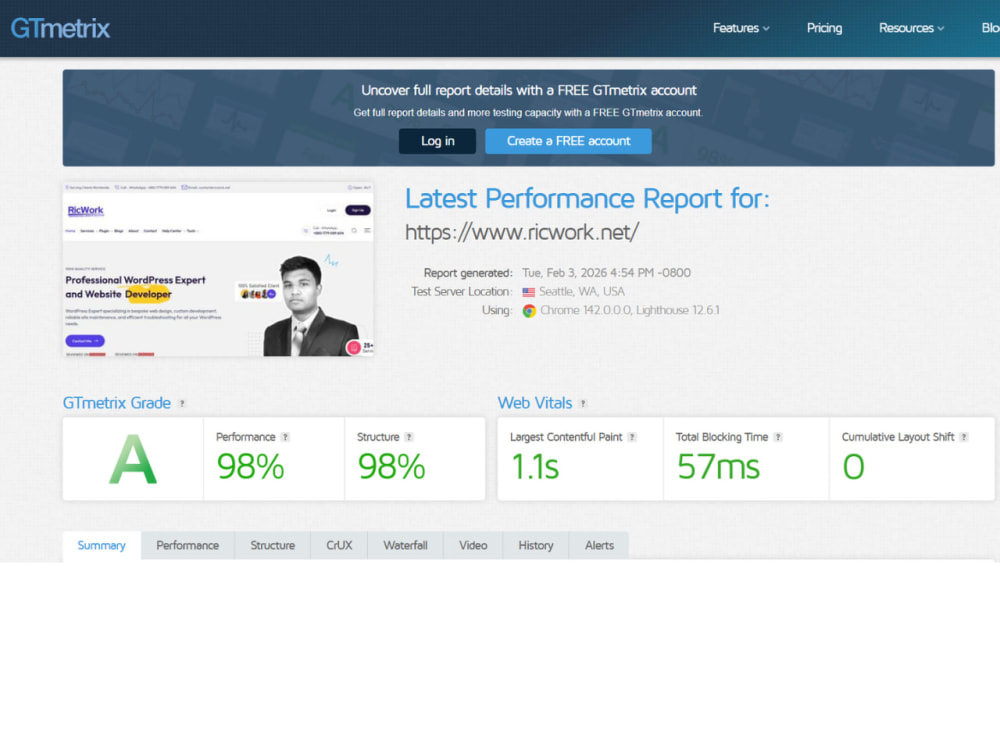Click help icon for Cumulative Layout Shift

[964, 437]
